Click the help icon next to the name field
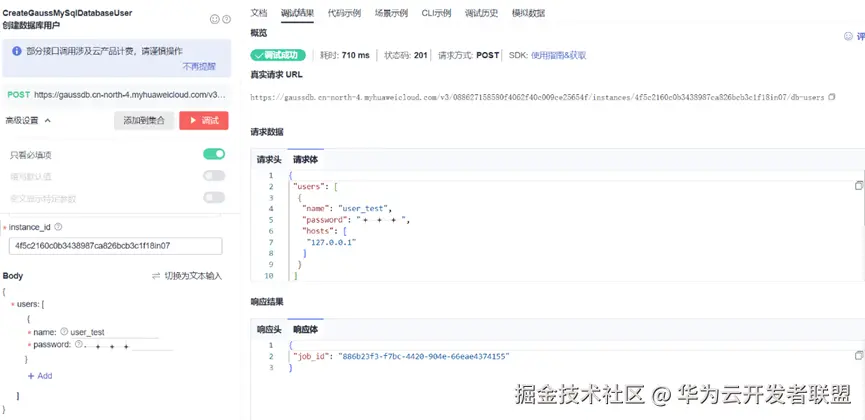865x420 pixels. (x=64, y=332)
